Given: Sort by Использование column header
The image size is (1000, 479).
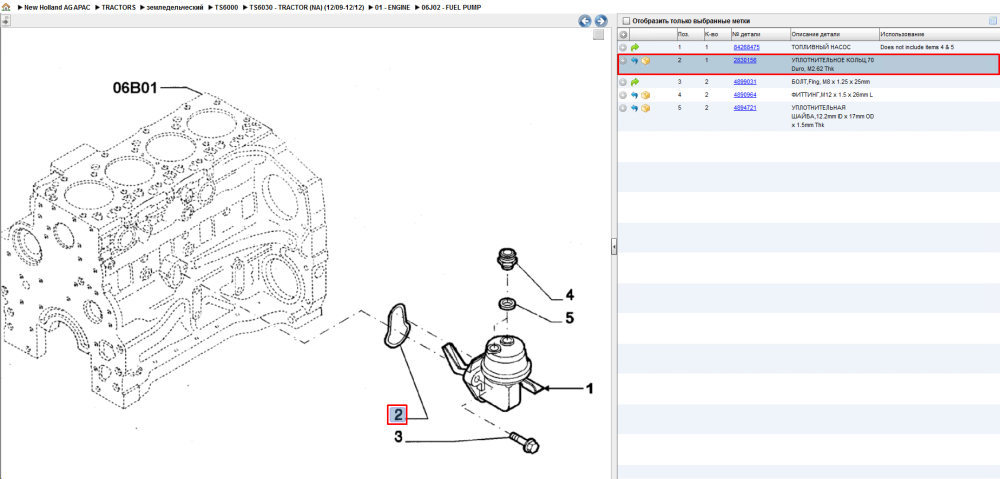Looking at the screenshot, I should click(939, 34).
